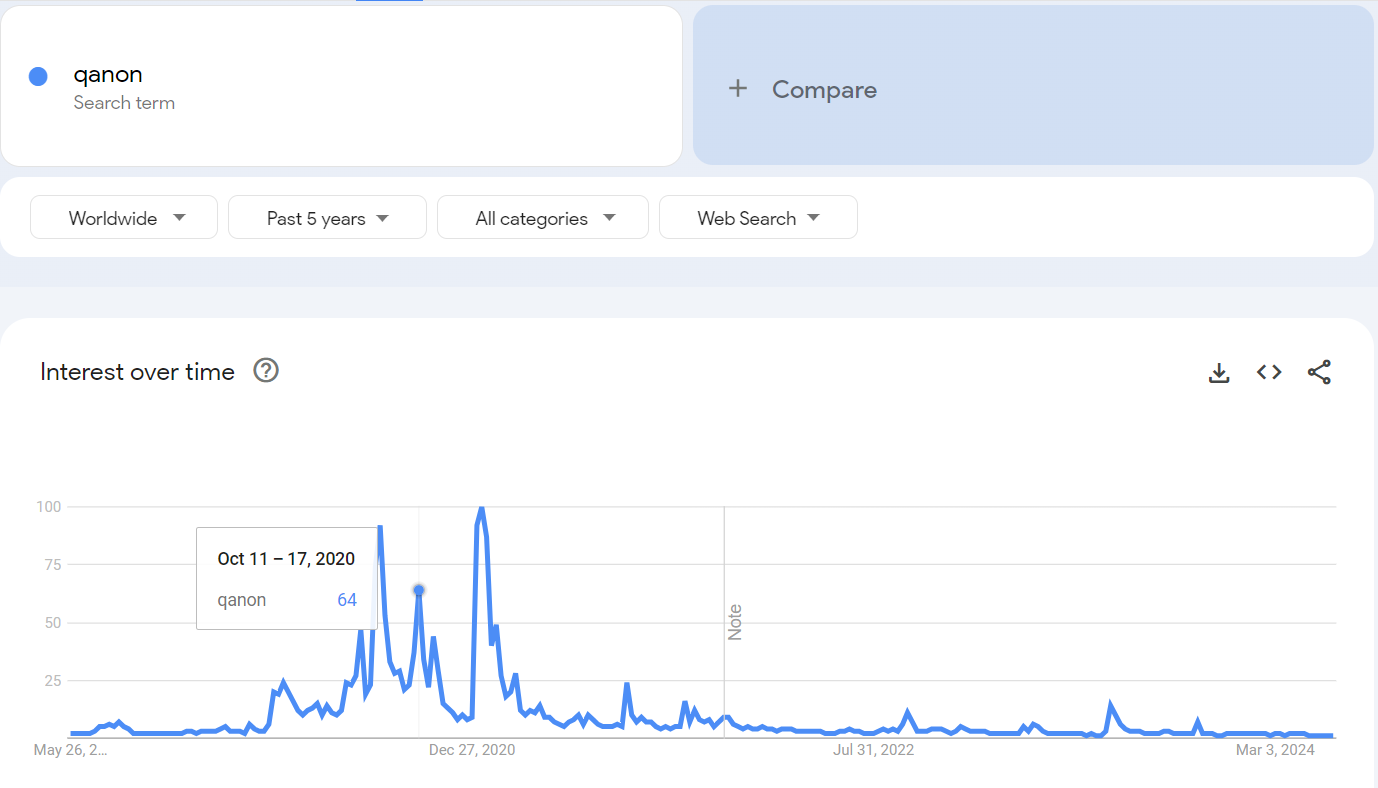Expand the Past 5 years dropdown
The width and height of the screenshot is (1378, 788).
pos(327,218)
